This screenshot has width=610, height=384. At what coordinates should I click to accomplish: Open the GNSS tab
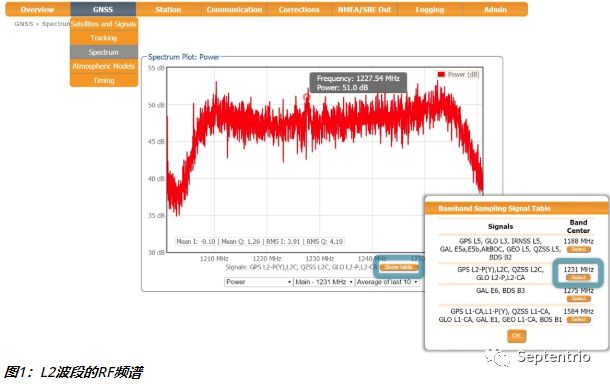103,9
